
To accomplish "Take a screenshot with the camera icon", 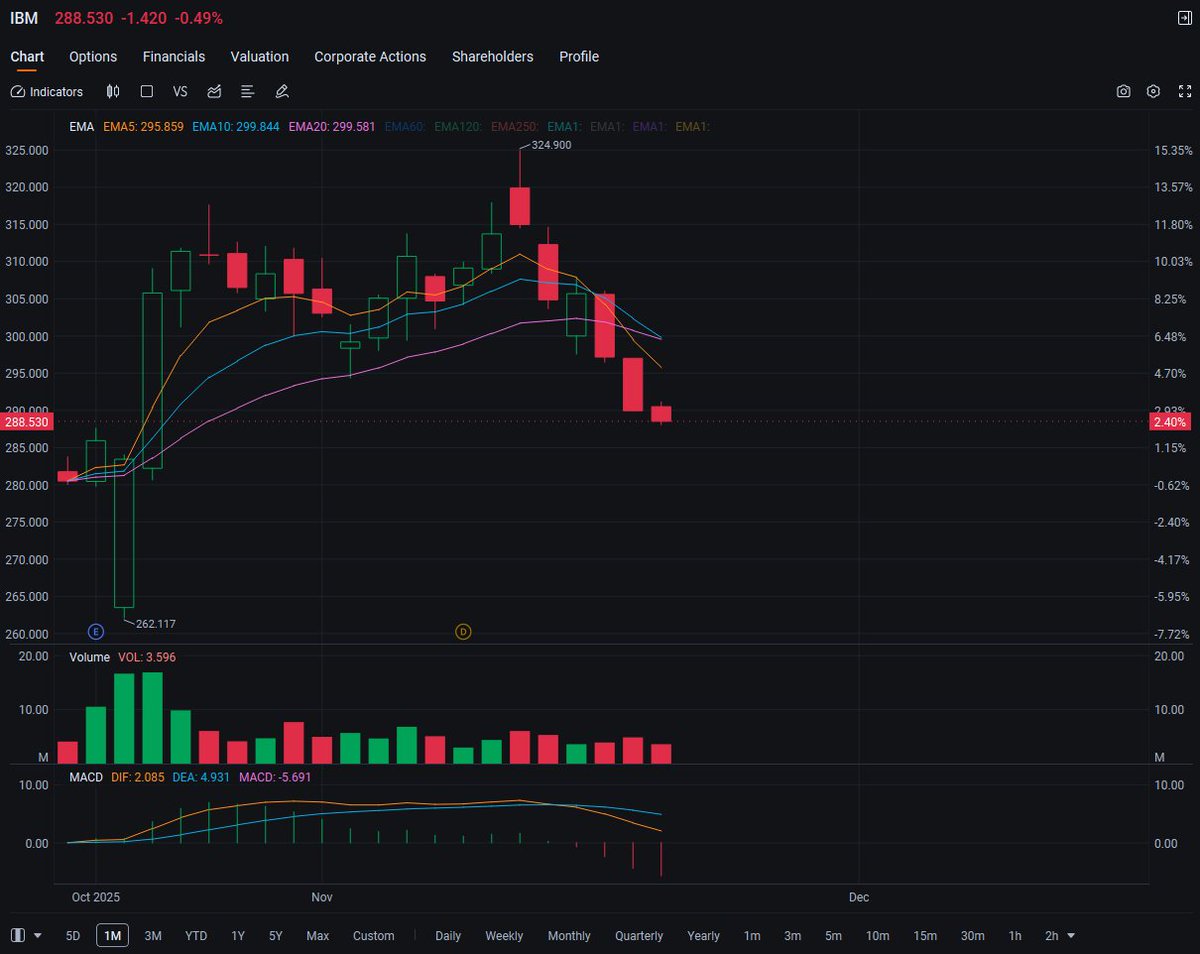I will pyautogui.click(x=1123, y=91).
